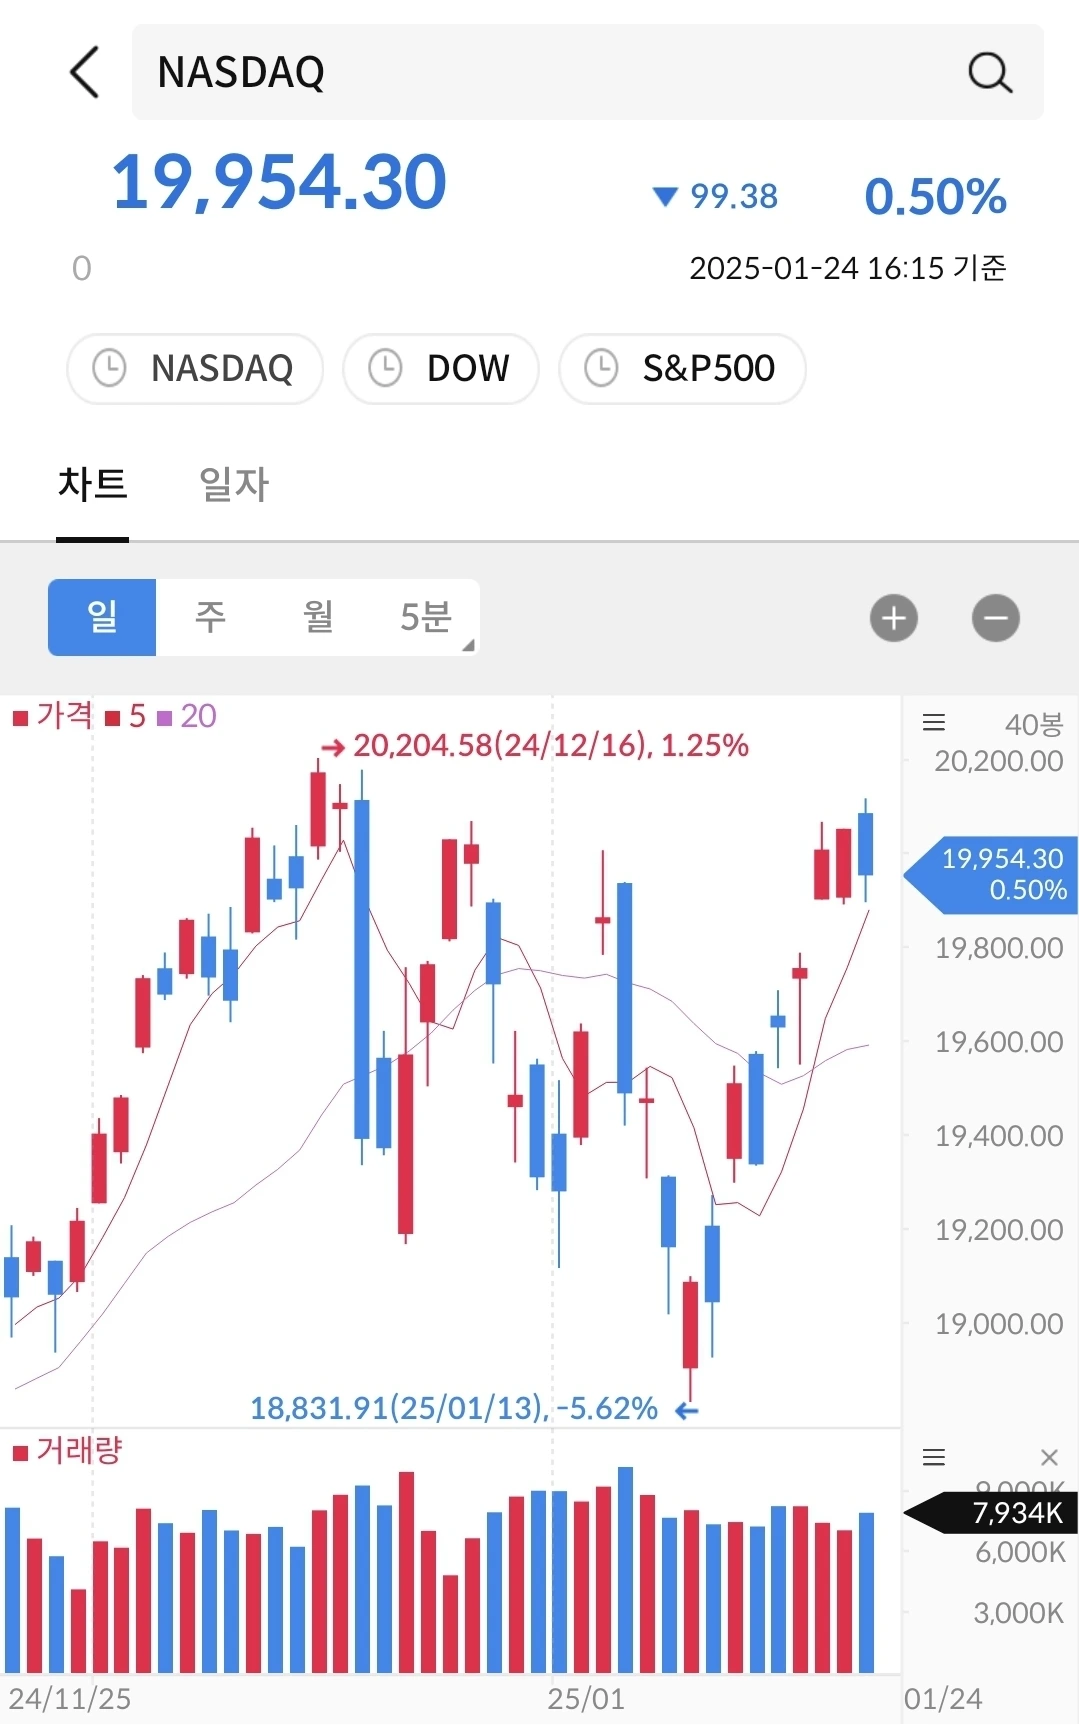Open the 40봉 candle count selector
1079x1728 pixels.
(x=1034, y=724)
